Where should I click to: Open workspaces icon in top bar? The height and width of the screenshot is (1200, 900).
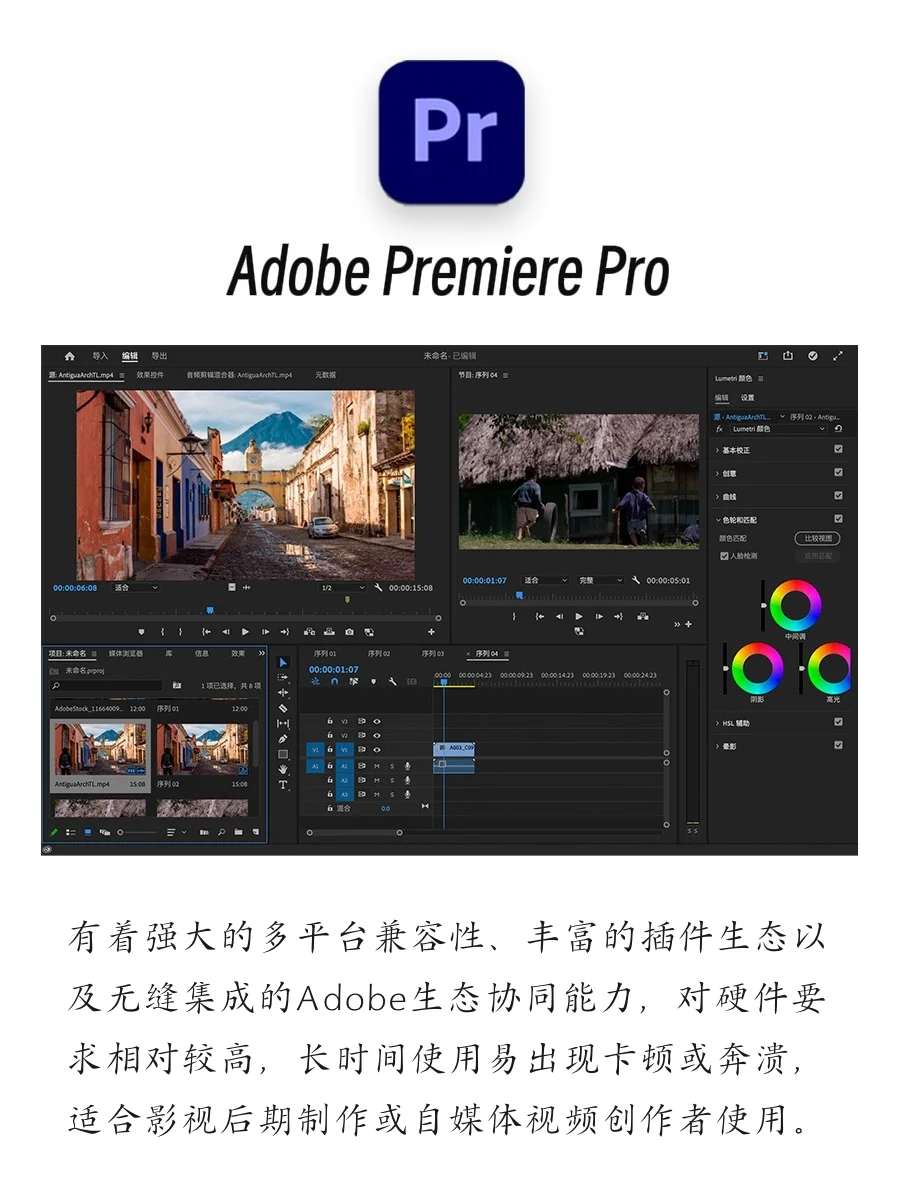763,356
